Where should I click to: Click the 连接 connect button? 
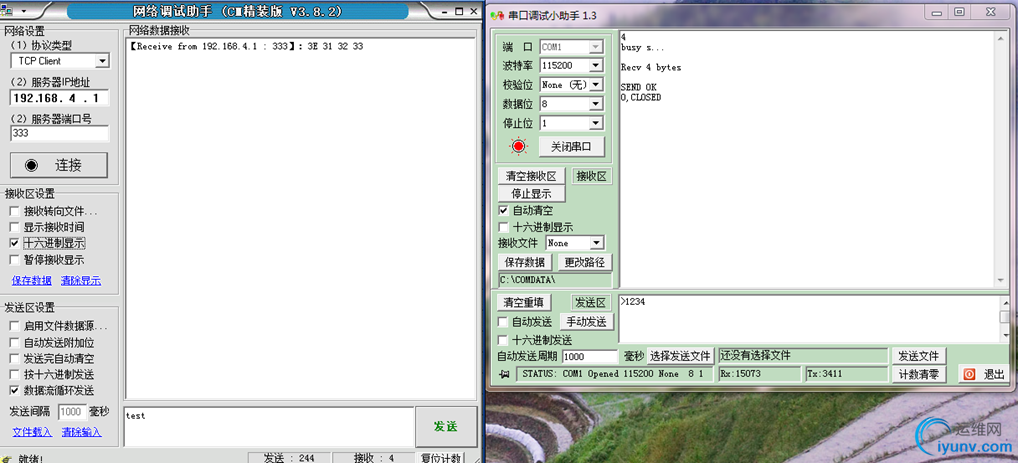[x=58, y=165]
